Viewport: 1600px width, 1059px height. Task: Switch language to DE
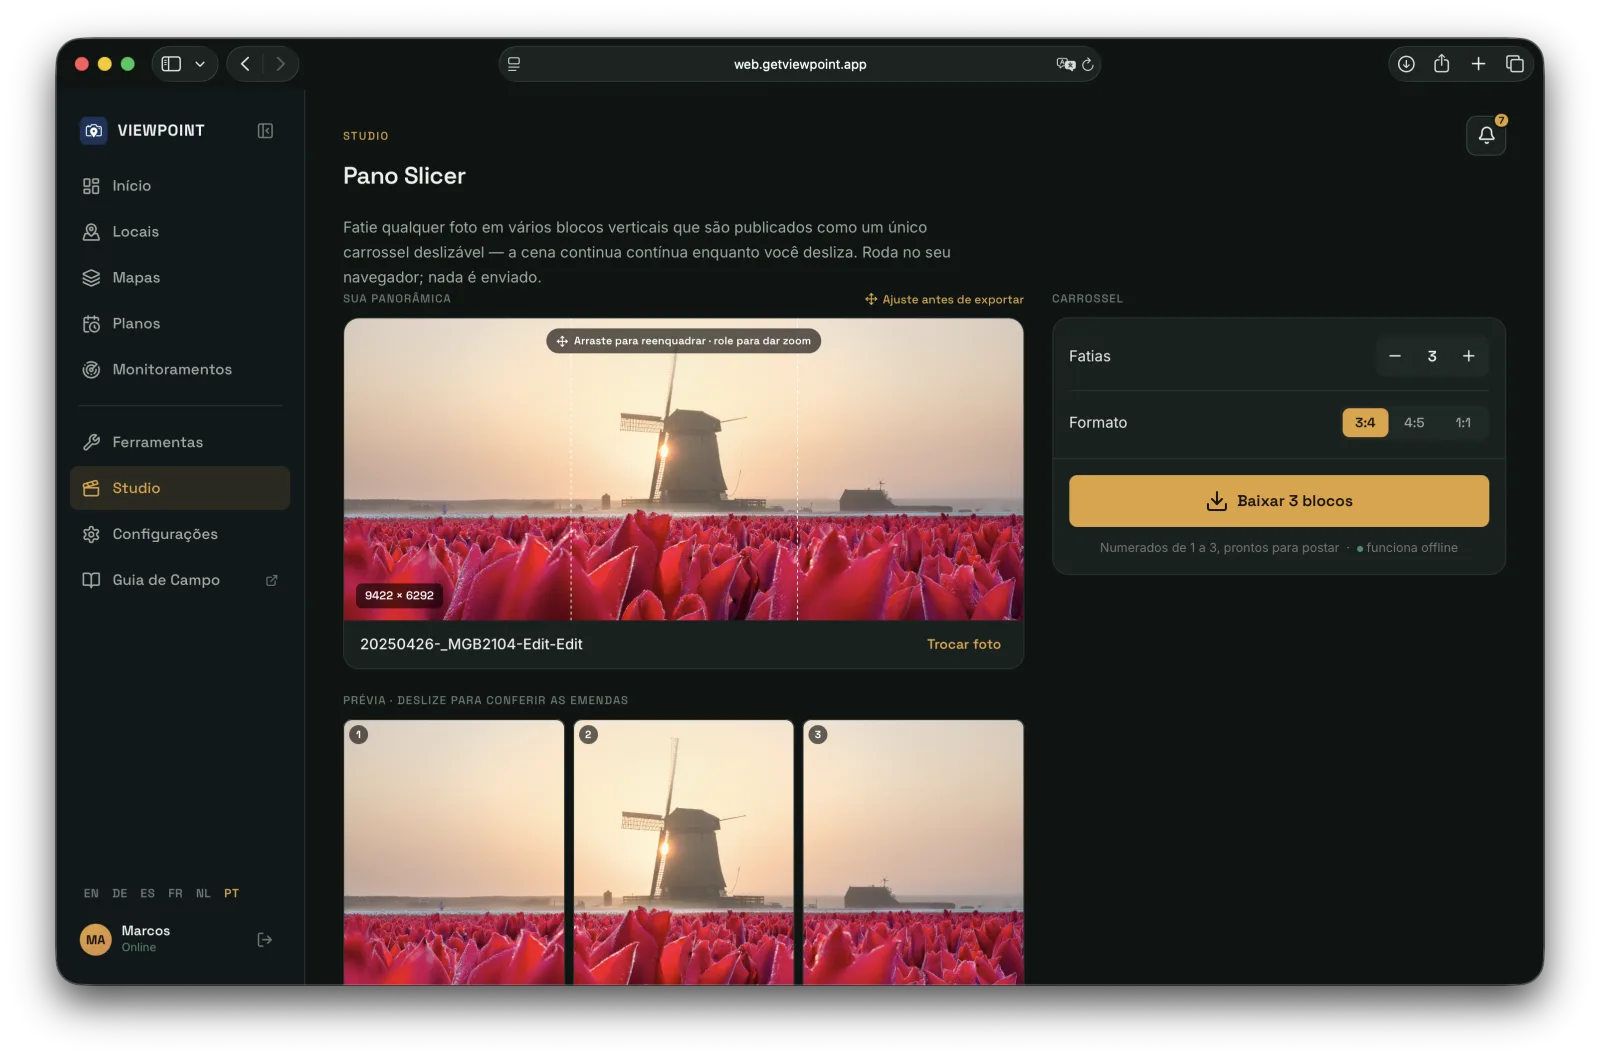tap(120, 893)
